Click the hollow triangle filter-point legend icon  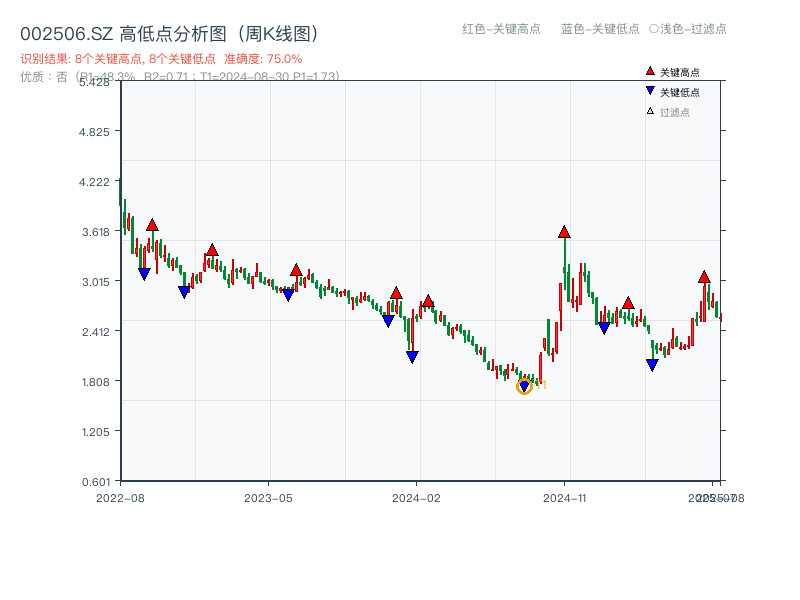[x=650, y=111]
